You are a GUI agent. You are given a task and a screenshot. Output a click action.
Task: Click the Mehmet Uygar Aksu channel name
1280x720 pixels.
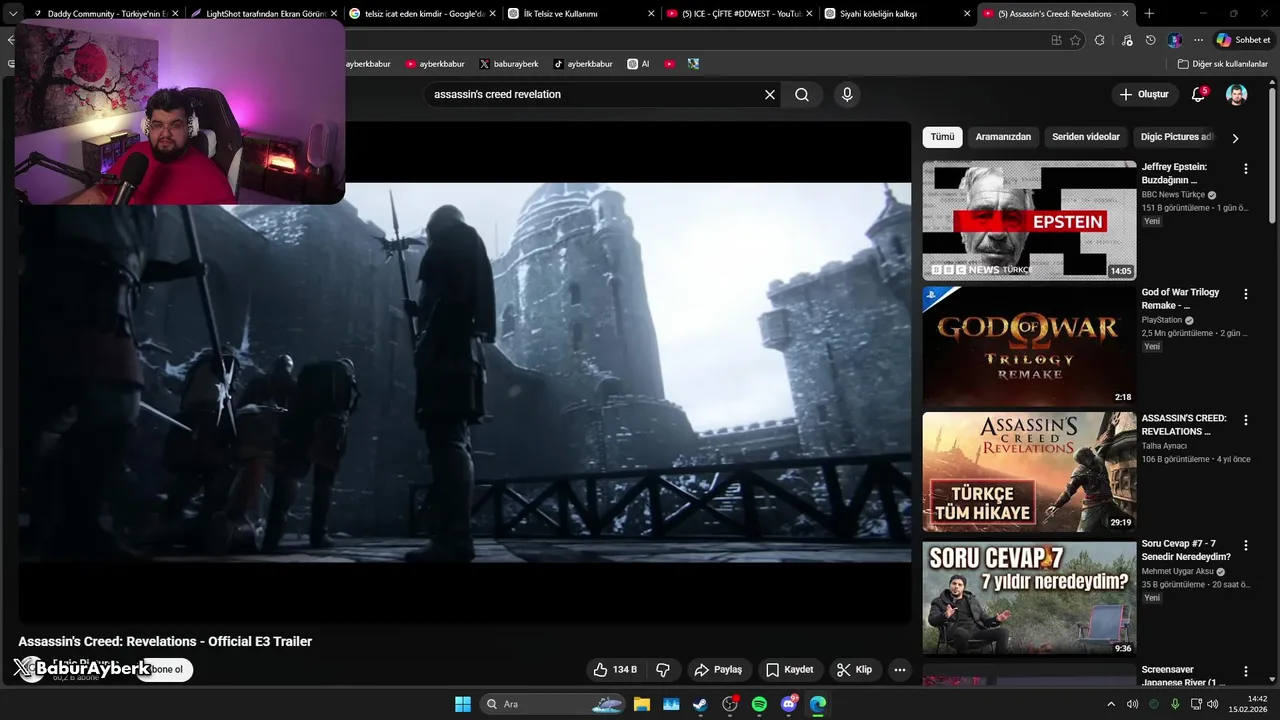[x=1177, y=572]
